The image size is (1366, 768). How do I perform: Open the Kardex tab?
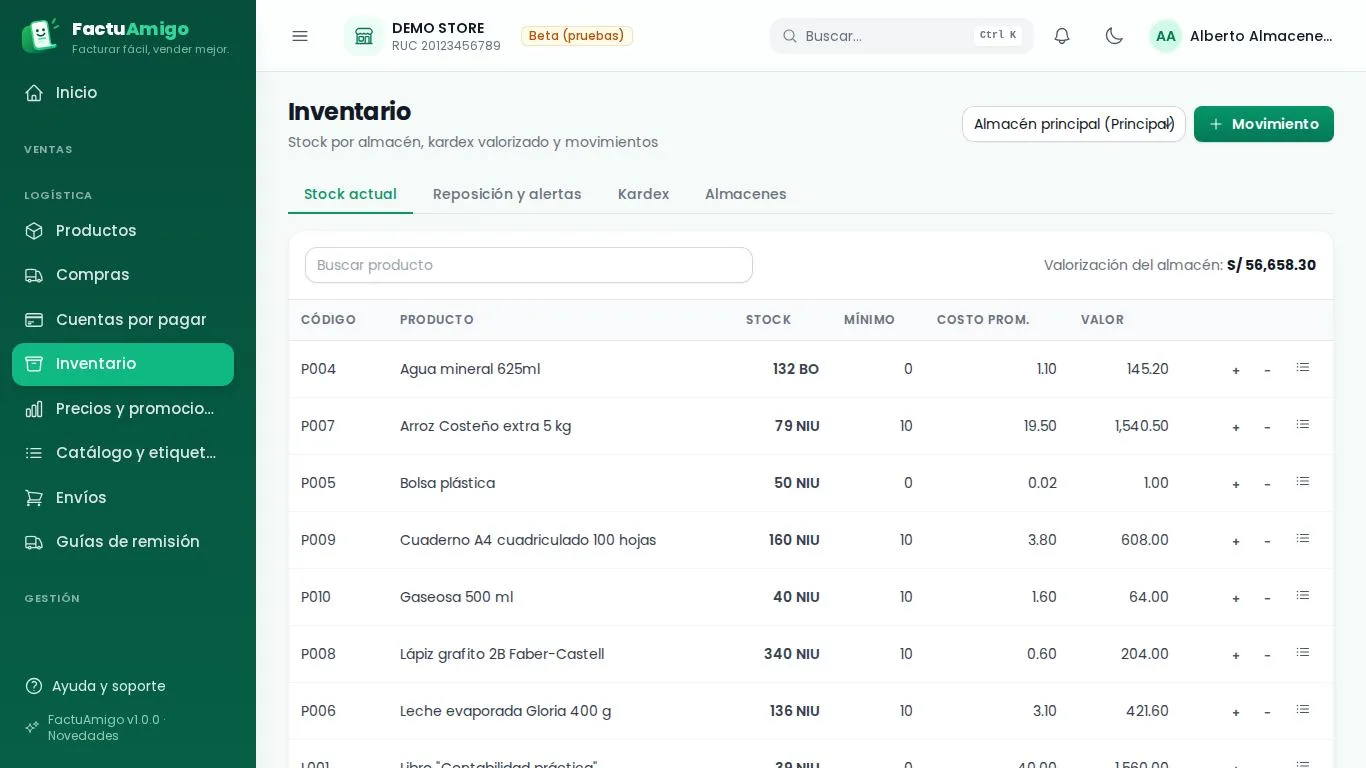[643, 194]
